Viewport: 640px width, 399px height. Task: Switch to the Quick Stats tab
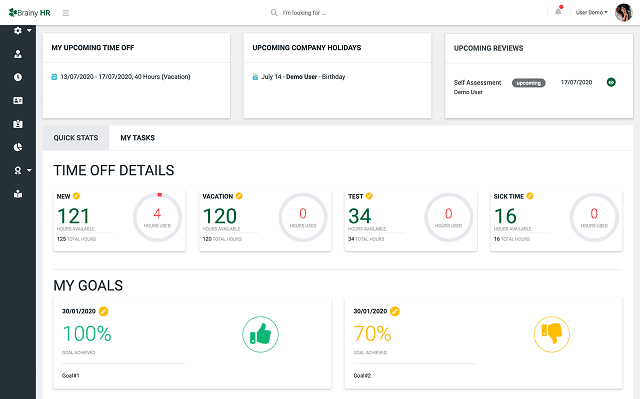(x=76, y=138)
